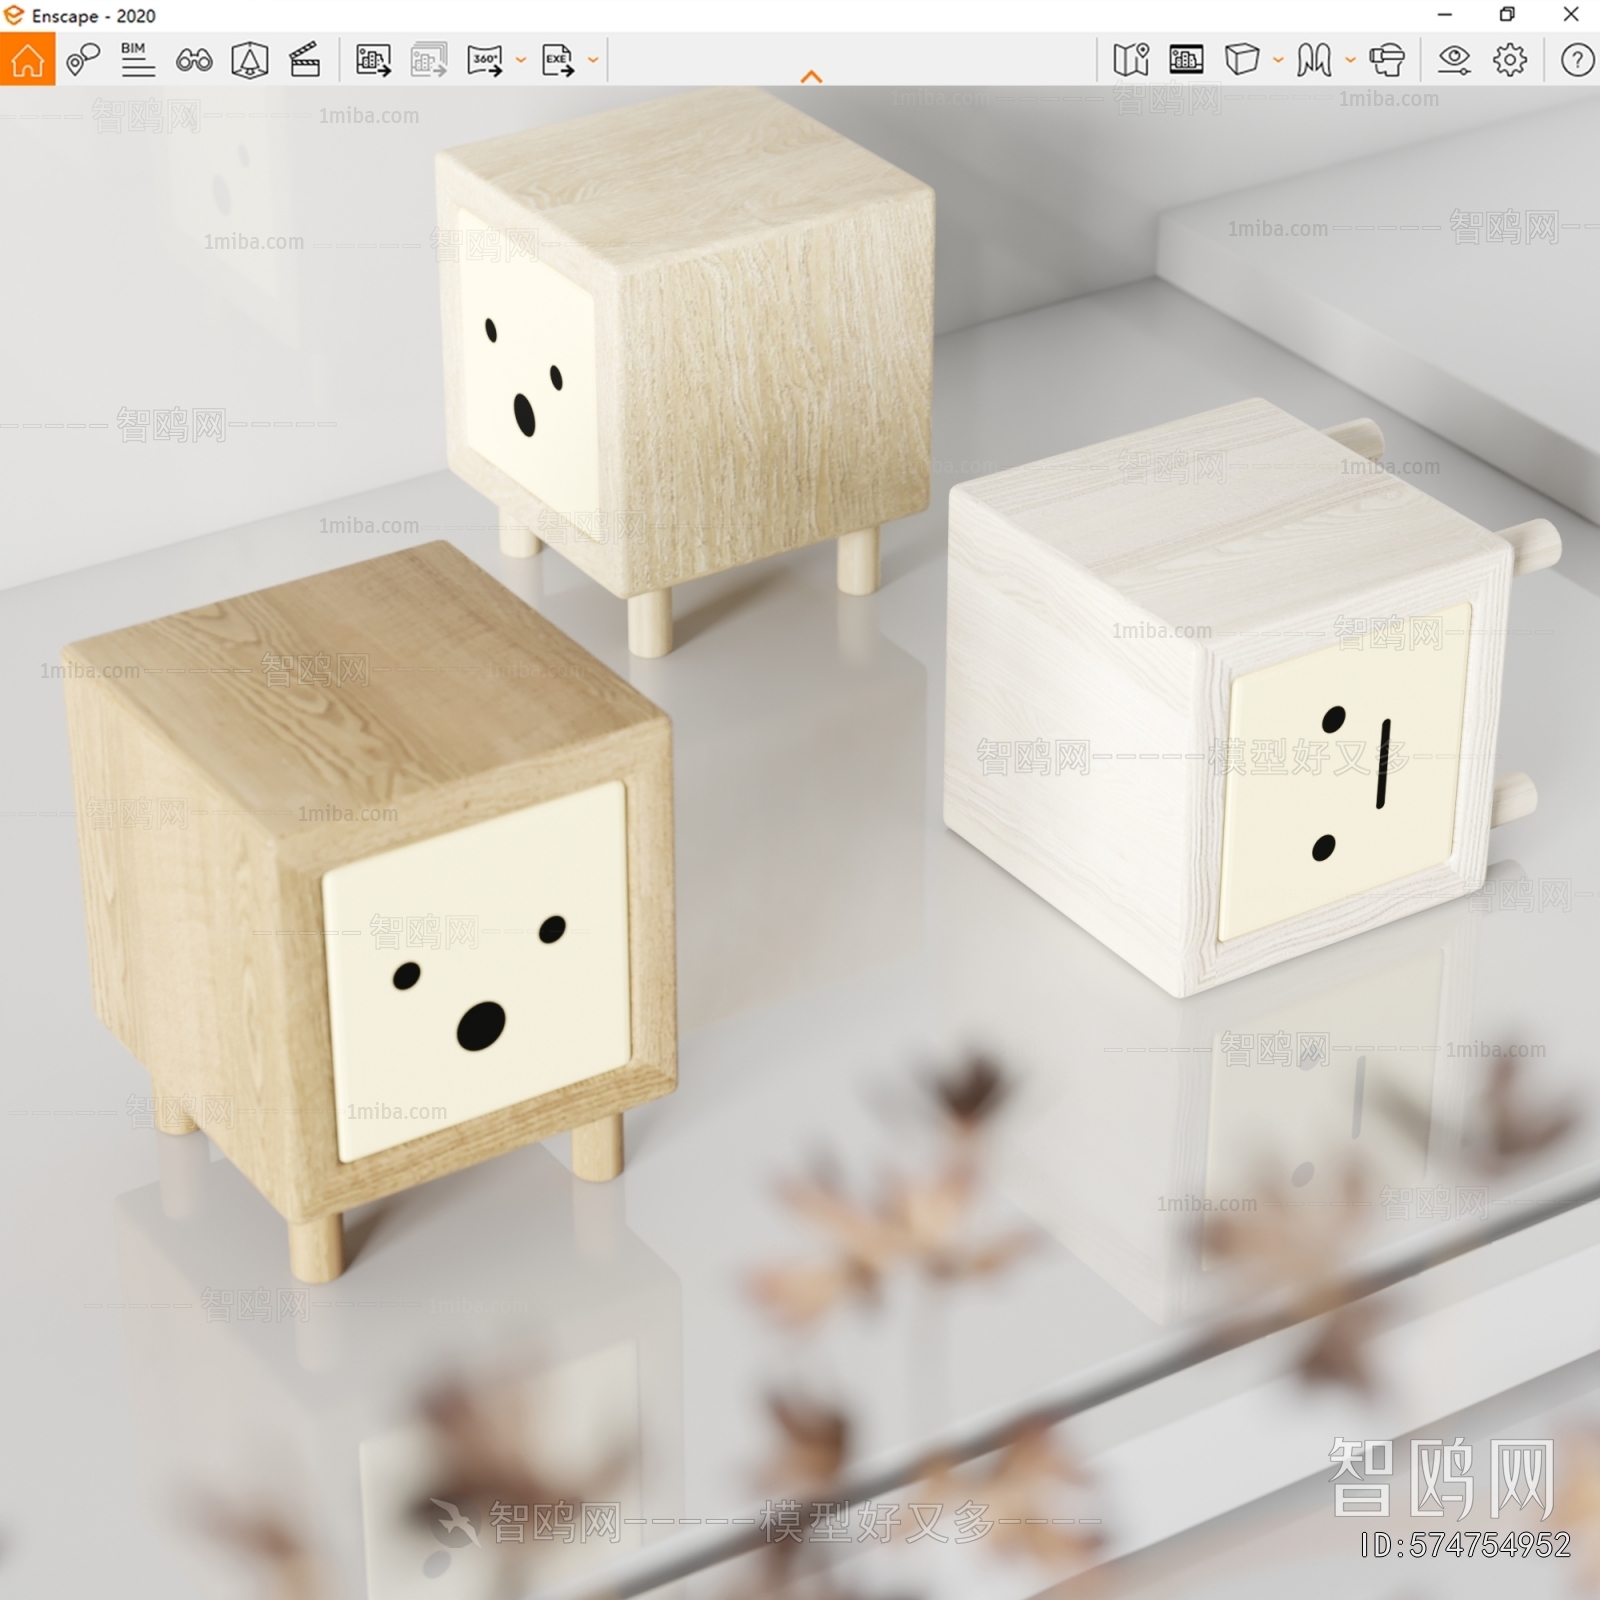
Task: Open Help question mark icon
Action: point(1577,60)
